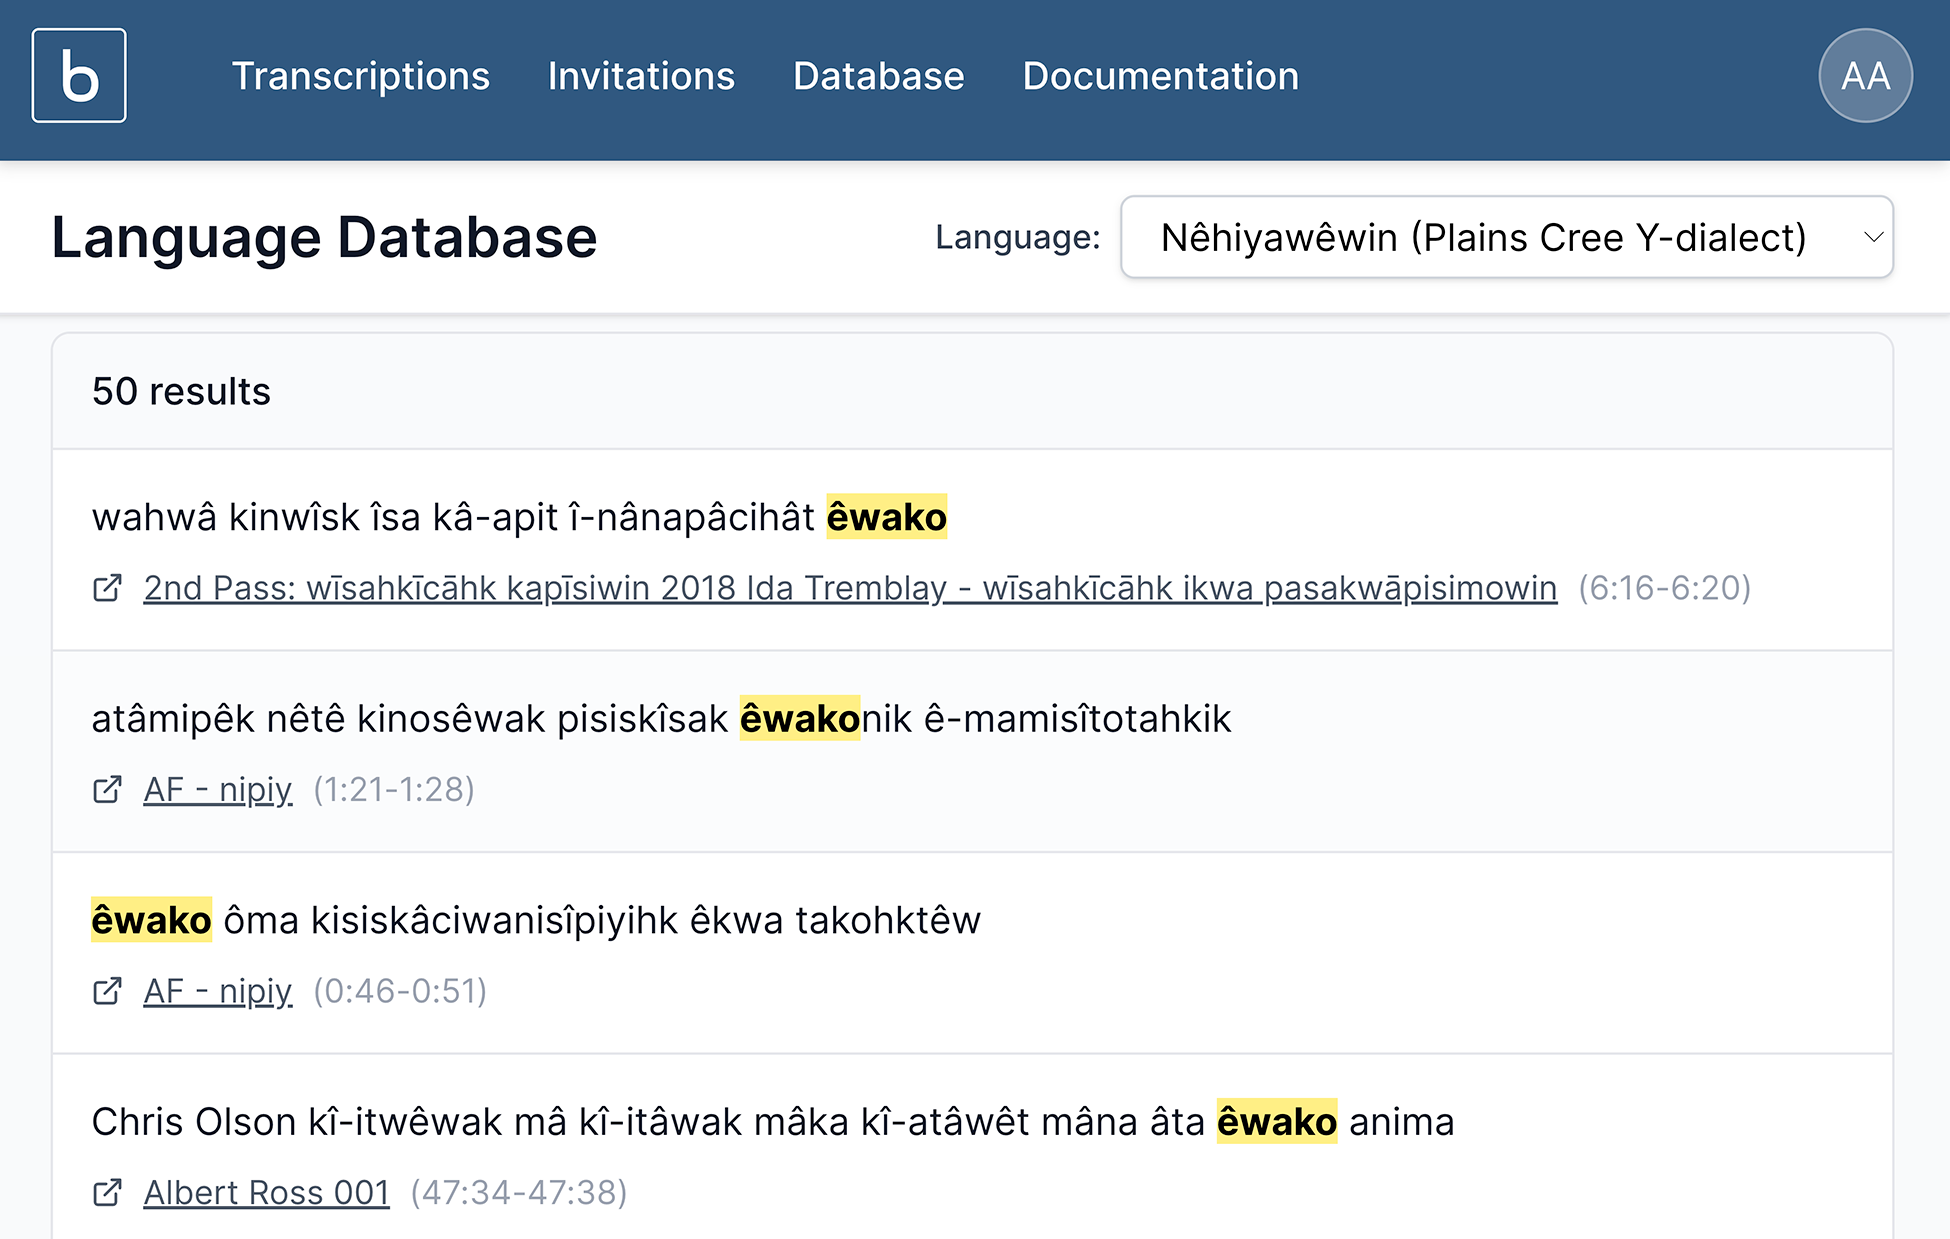Click the highlighted êwako in first result
The width and height of the screenshot is (1950, 1239).
pyautogui.click(x=886, y=517)
